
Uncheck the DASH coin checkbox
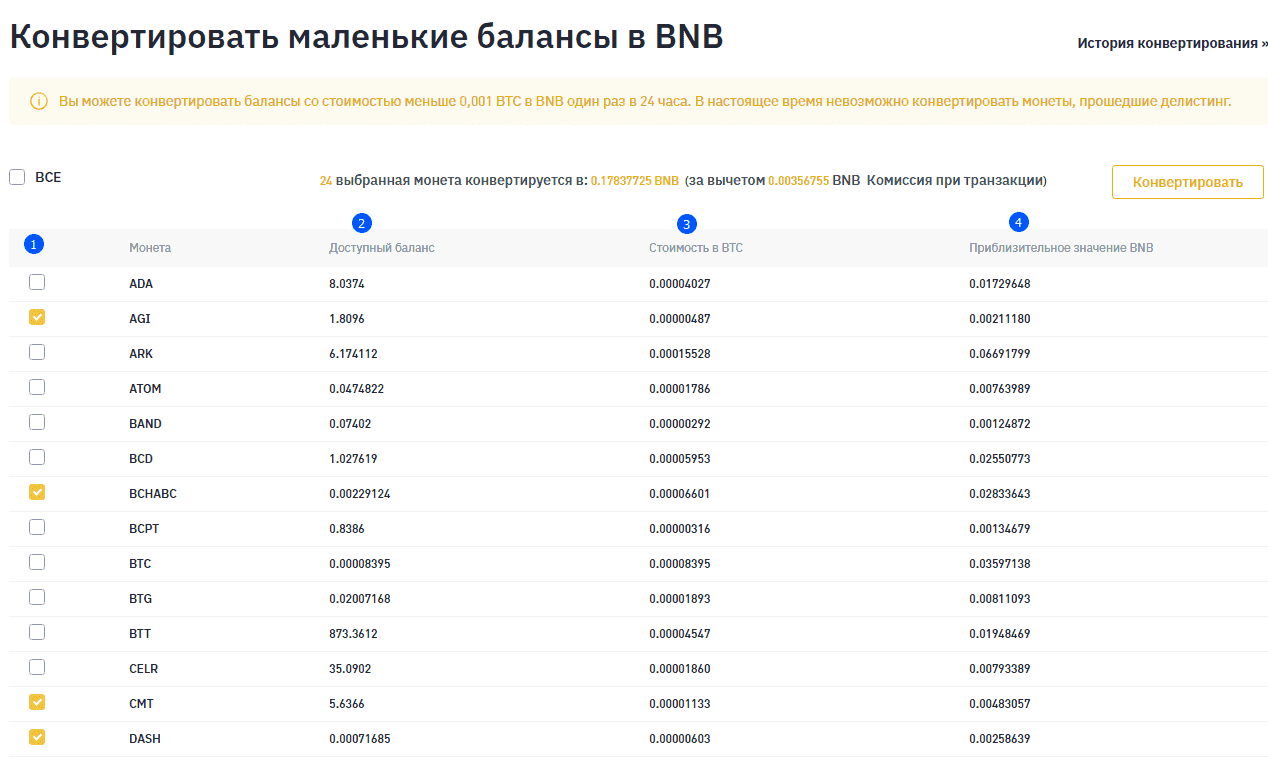coord(37,738)
